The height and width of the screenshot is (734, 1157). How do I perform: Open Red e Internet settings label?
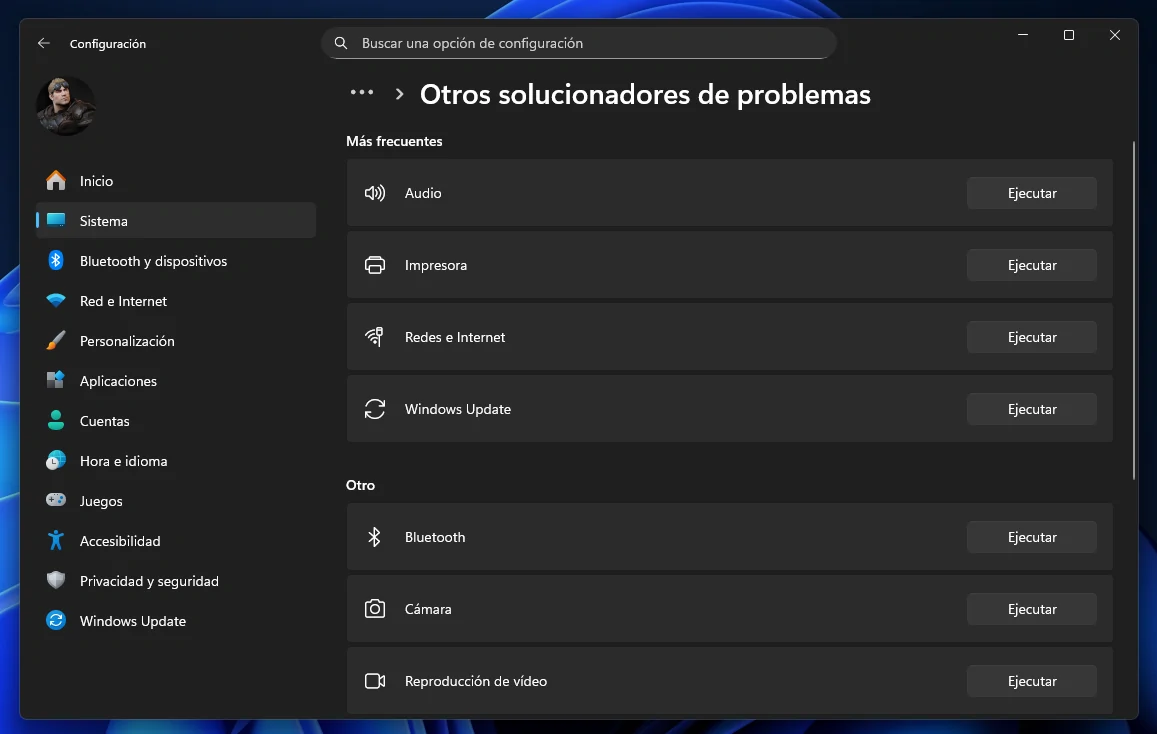123,301
